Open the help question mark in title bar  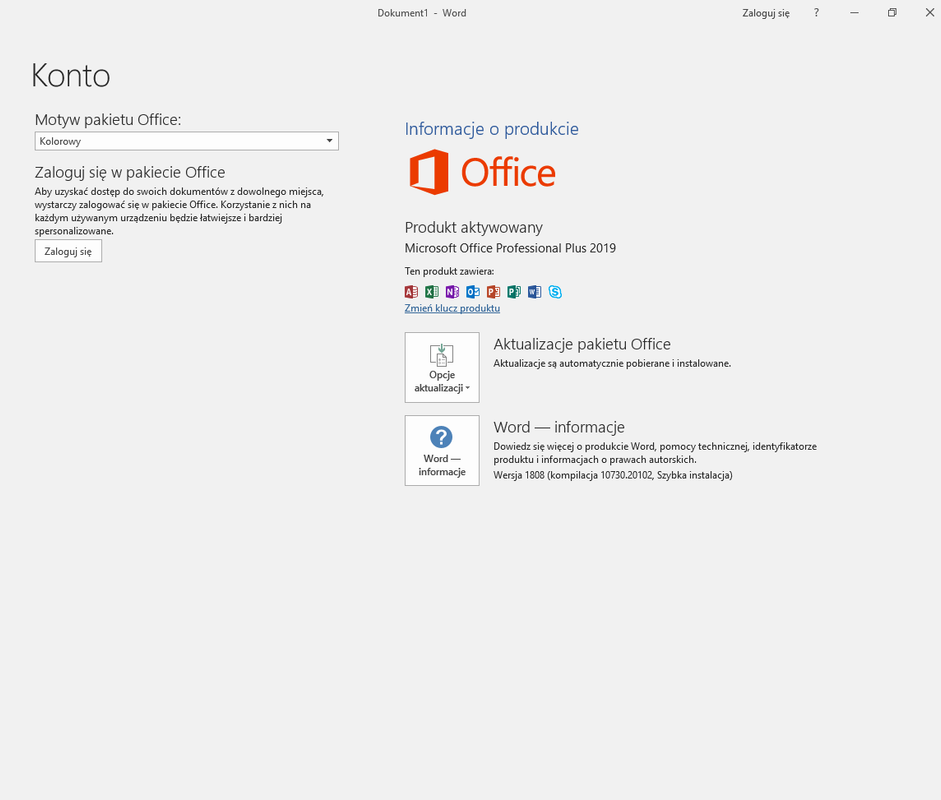[x=816, y=13]
